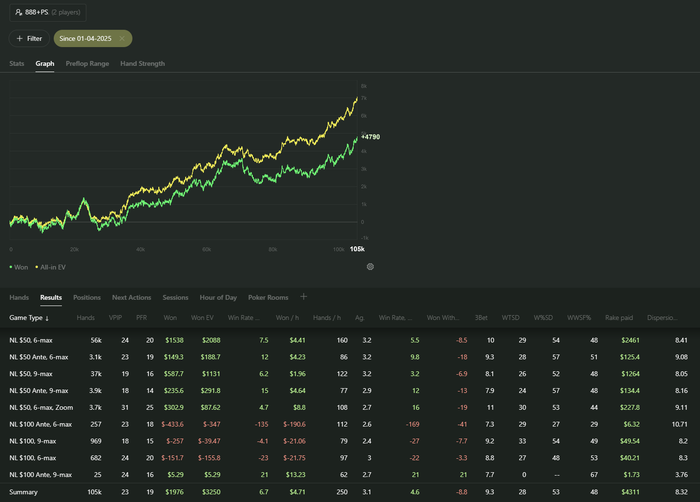Toggle the All-in EV line in legend

[50, 267]
